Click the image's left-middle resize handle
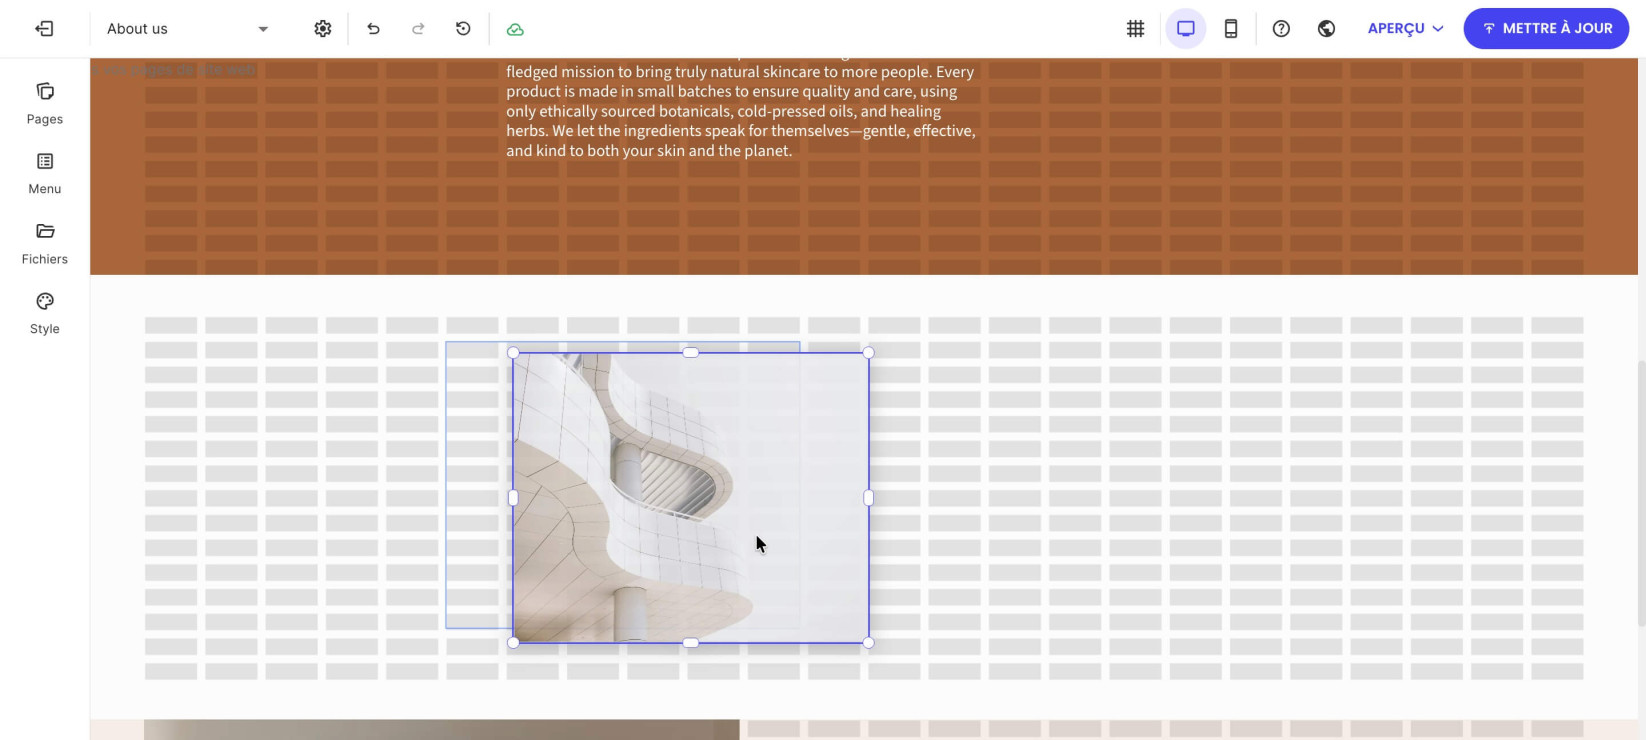 tap(513, 497)
